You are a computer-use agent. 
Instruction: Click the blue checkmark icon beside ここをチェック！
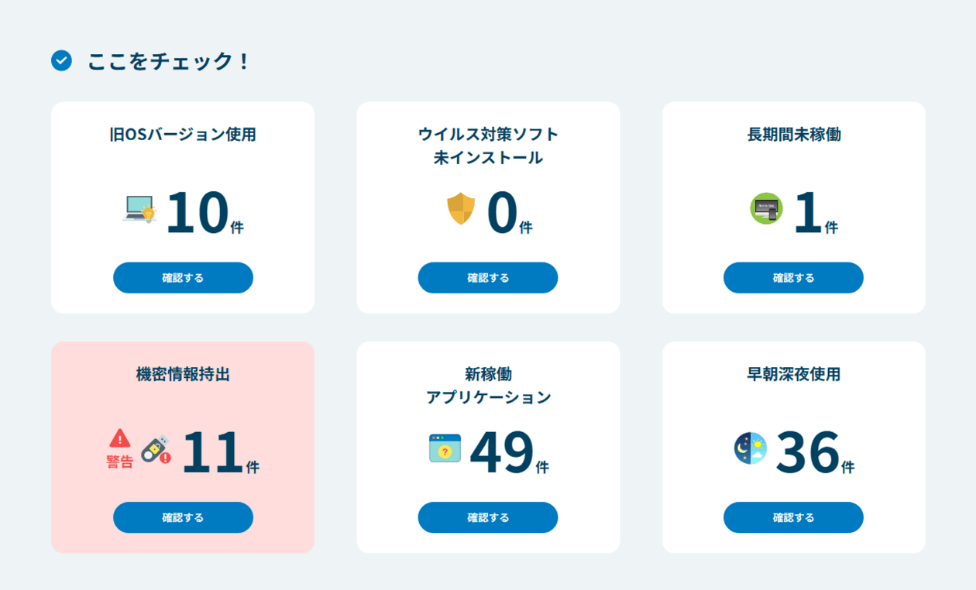[63, 60]
